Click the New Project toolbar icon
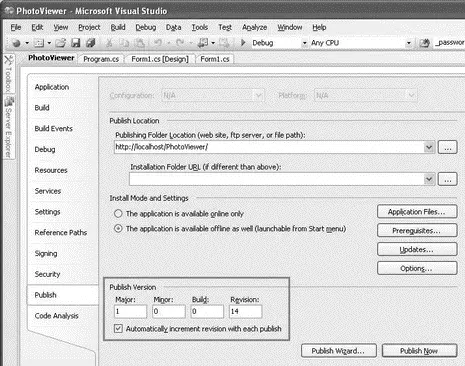Image resolution: width=465 pixels, height=366 pixels. click(x=16, y=43)
